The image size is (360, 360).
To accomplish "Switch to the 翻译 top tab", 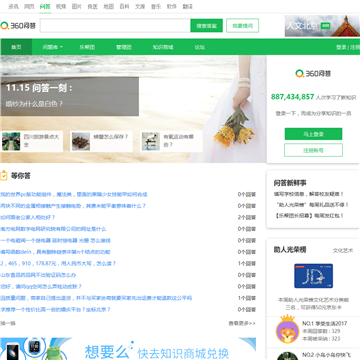I will [188, 6].
